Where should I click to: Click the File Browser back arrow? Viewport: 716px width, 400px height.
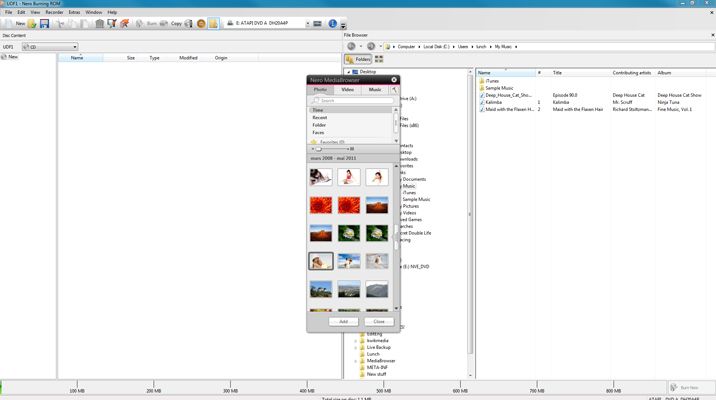point(351,46)
